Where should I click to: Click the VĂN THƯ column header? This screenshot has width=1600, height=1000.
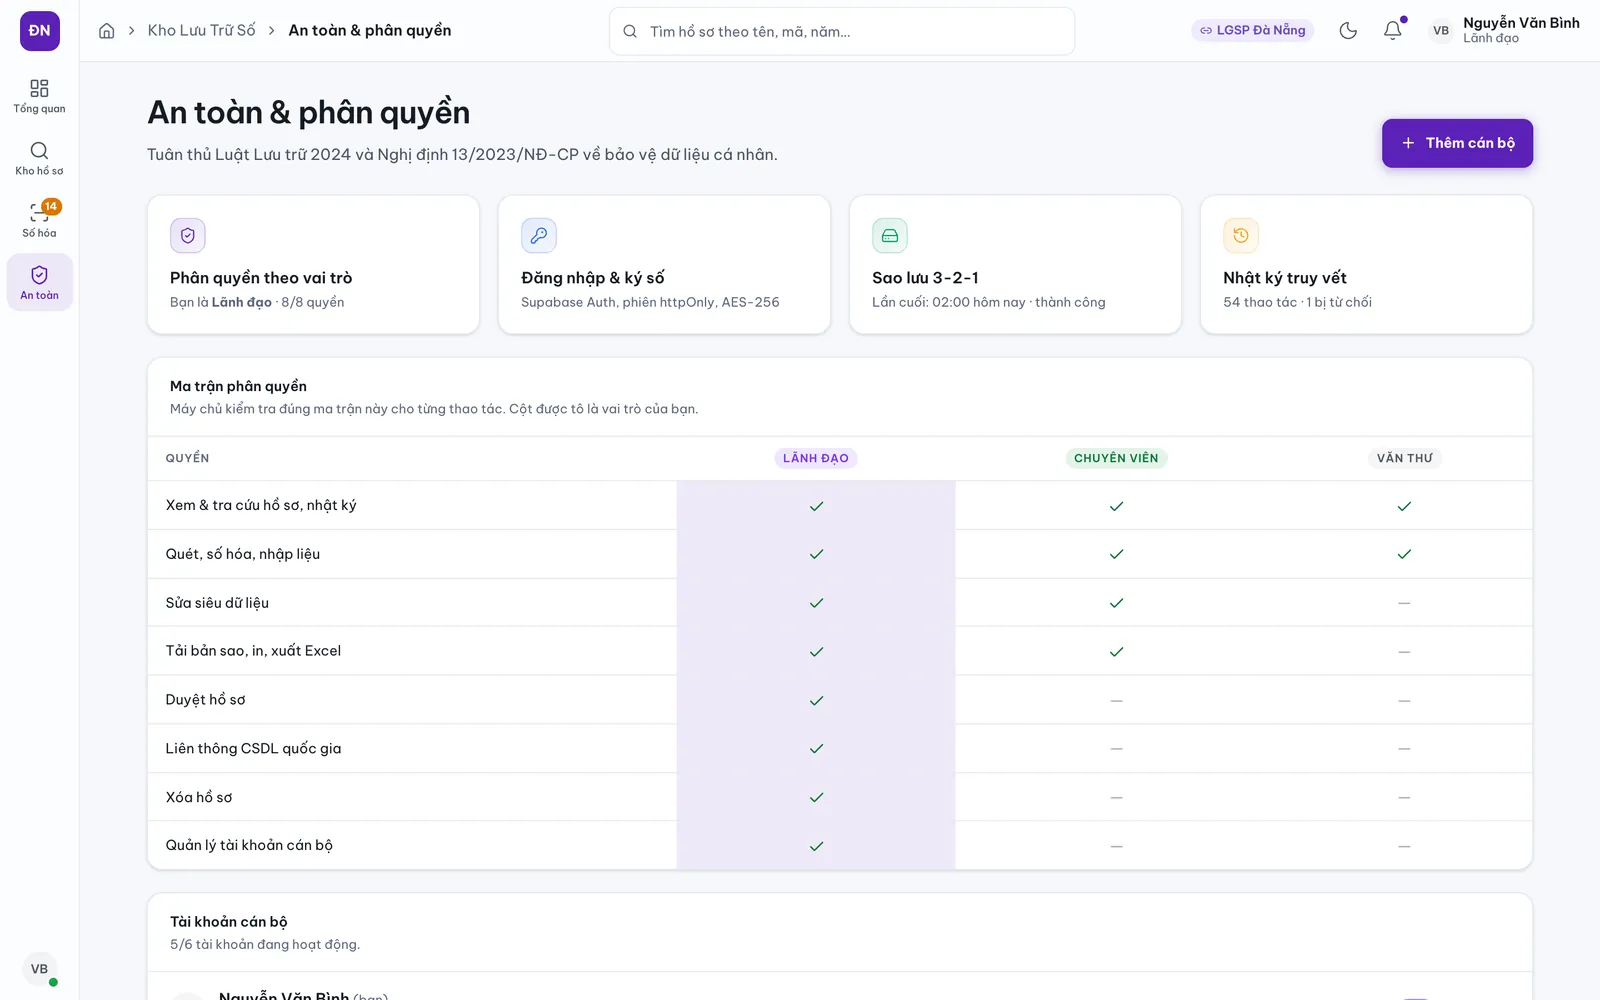1404,458
